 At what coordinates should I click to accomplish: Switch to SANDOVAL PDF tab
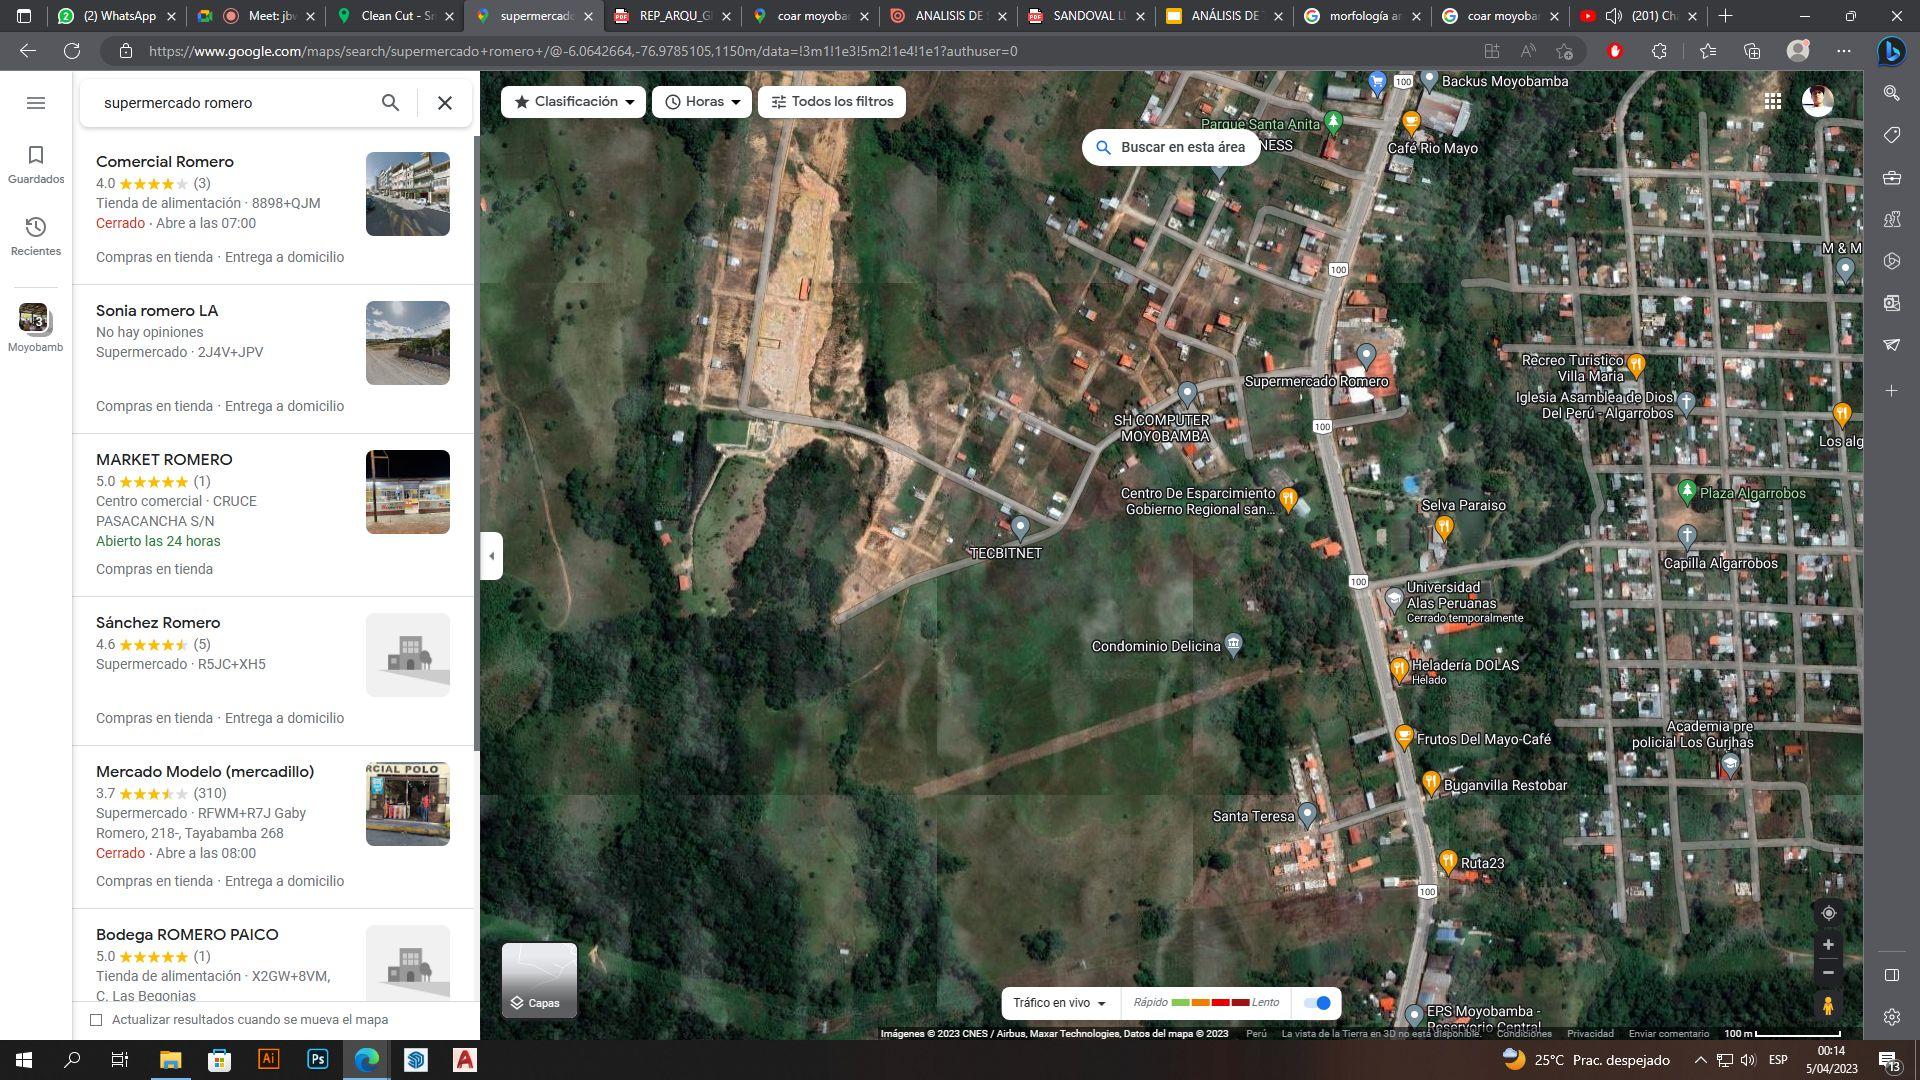tap(1087, 16)
